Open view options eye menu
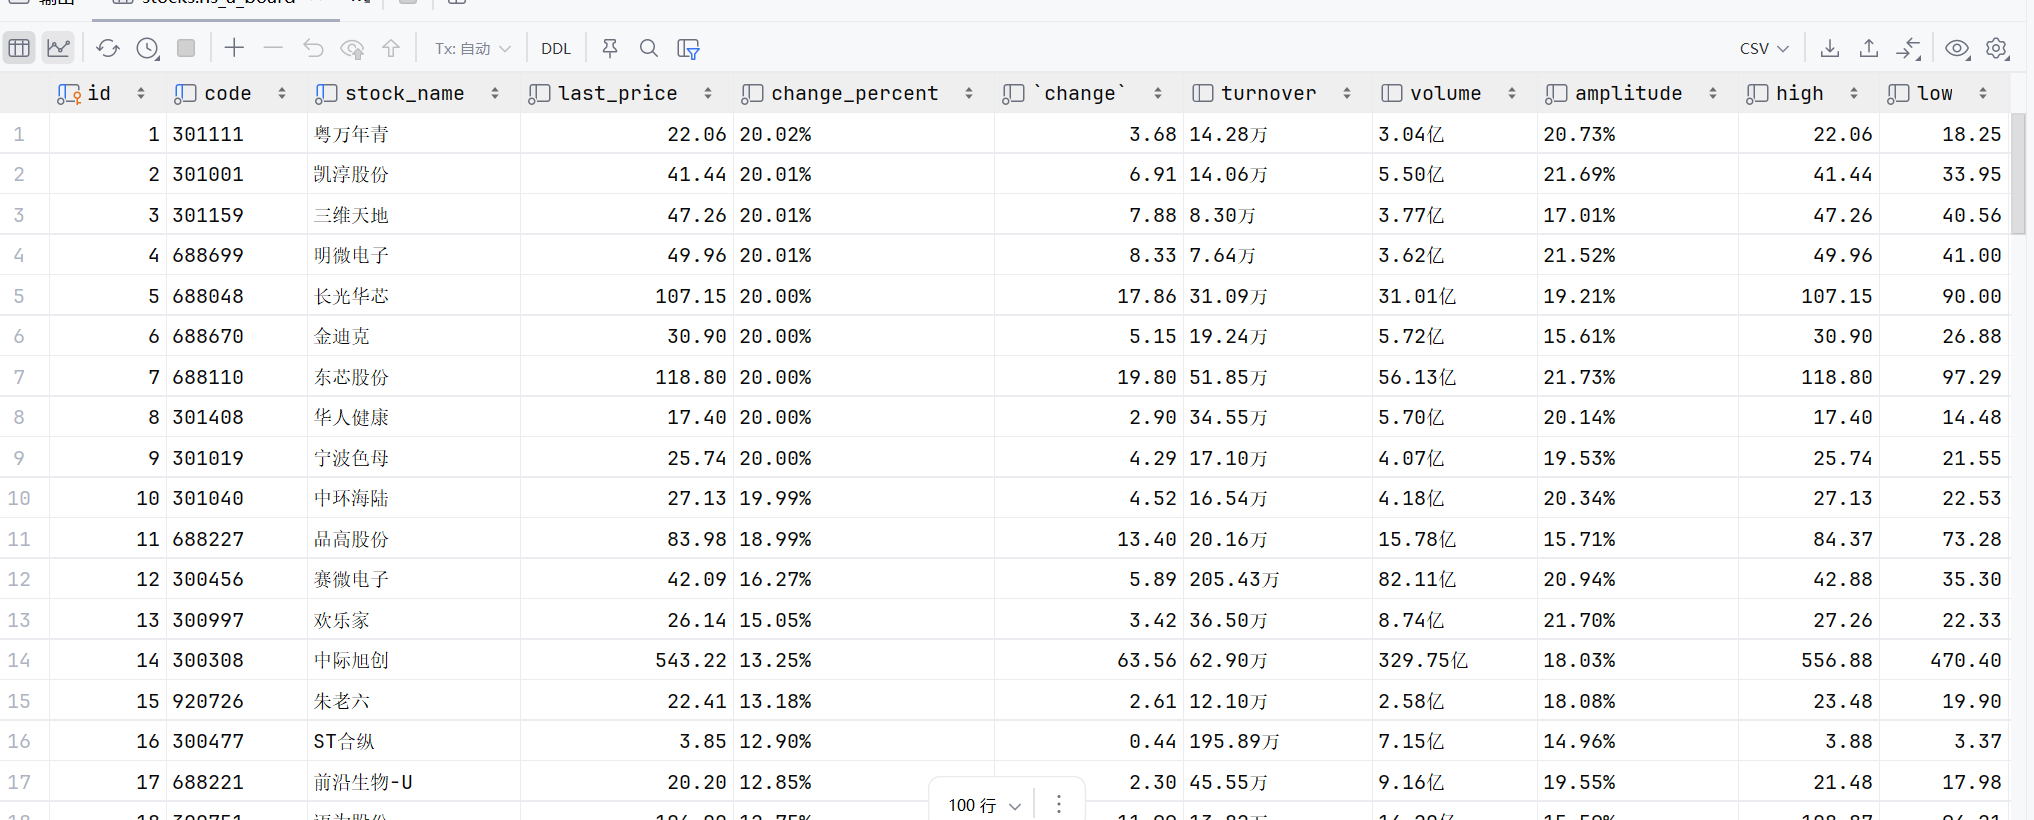Viewport: 2034px width, 820px height. pyautogui.click(x=1957, y=48)
